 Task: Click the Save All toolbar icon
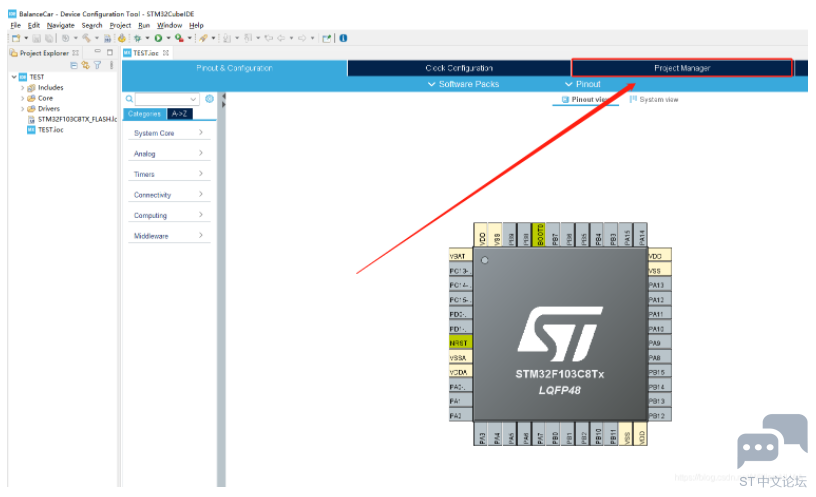(49, 38)
